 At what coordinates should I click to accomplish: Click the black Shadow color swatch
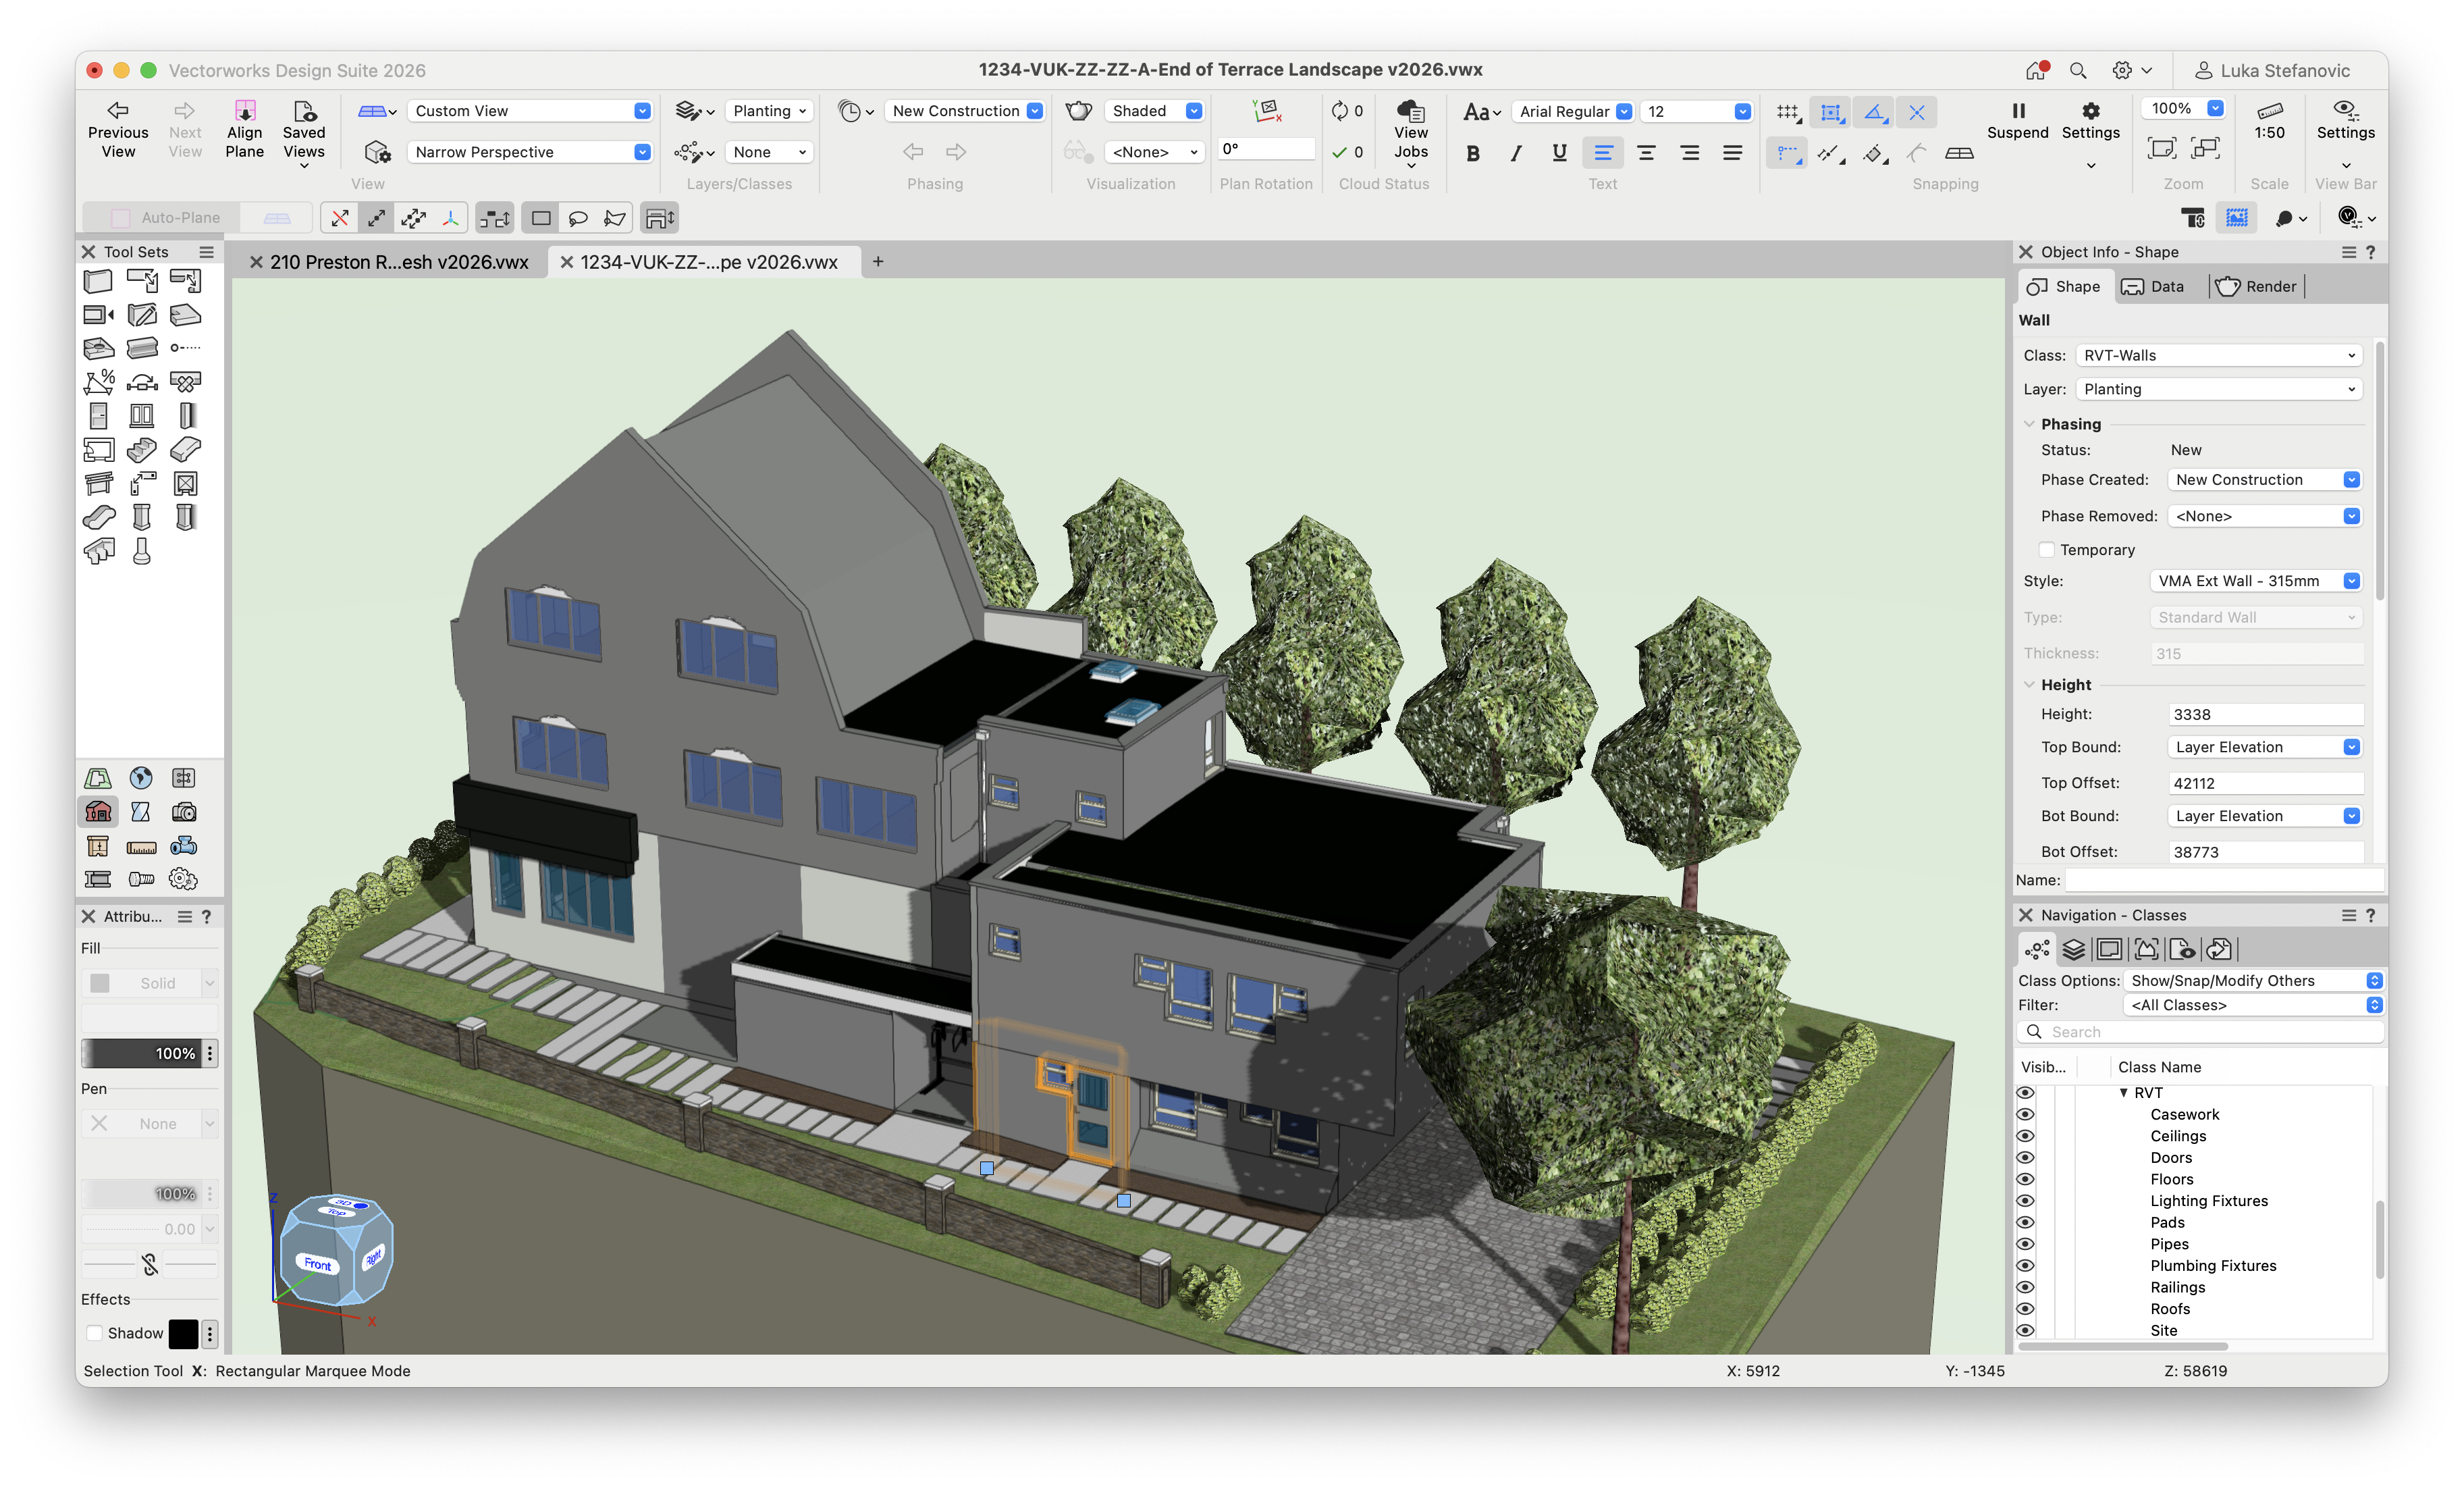coord(183,1333)
